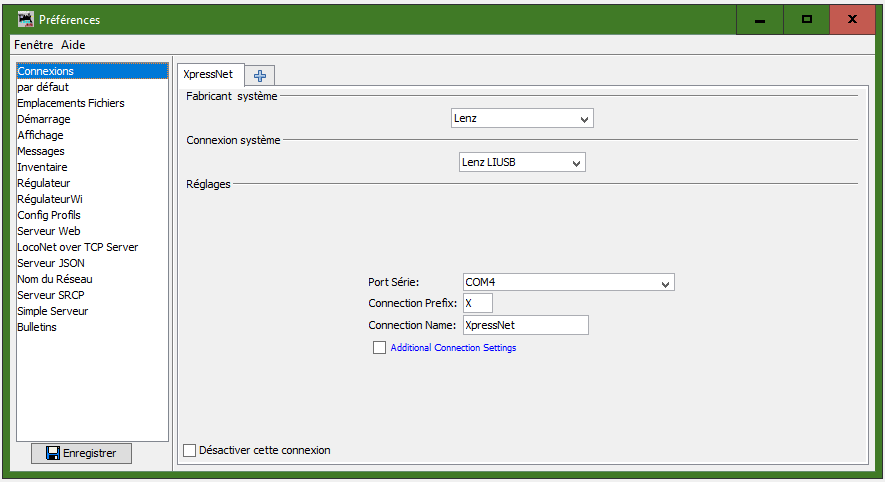Open the Fenêtre menu
Screen dimensions: 885x482
tap(33, 45)
